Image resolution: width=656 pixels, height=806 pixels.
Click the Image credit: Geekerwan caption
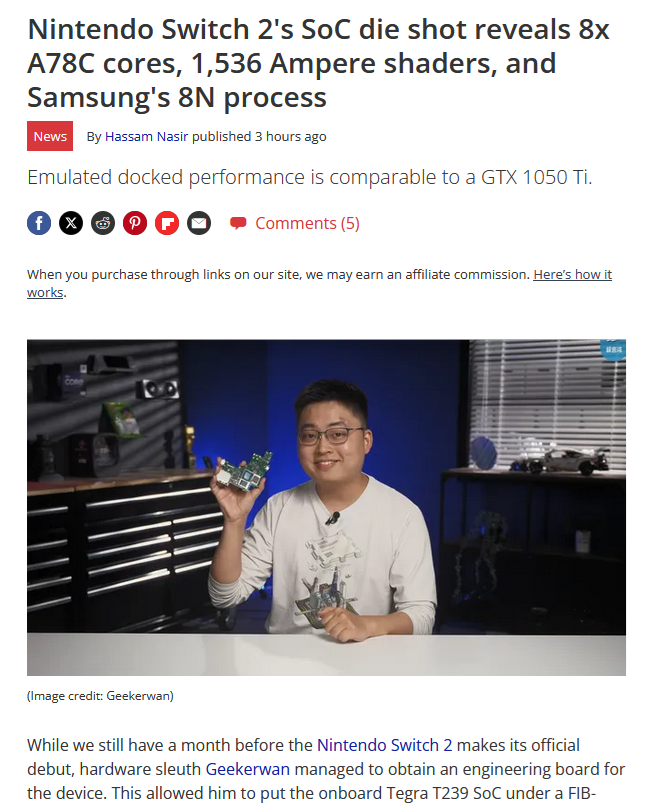pos(100,695)
